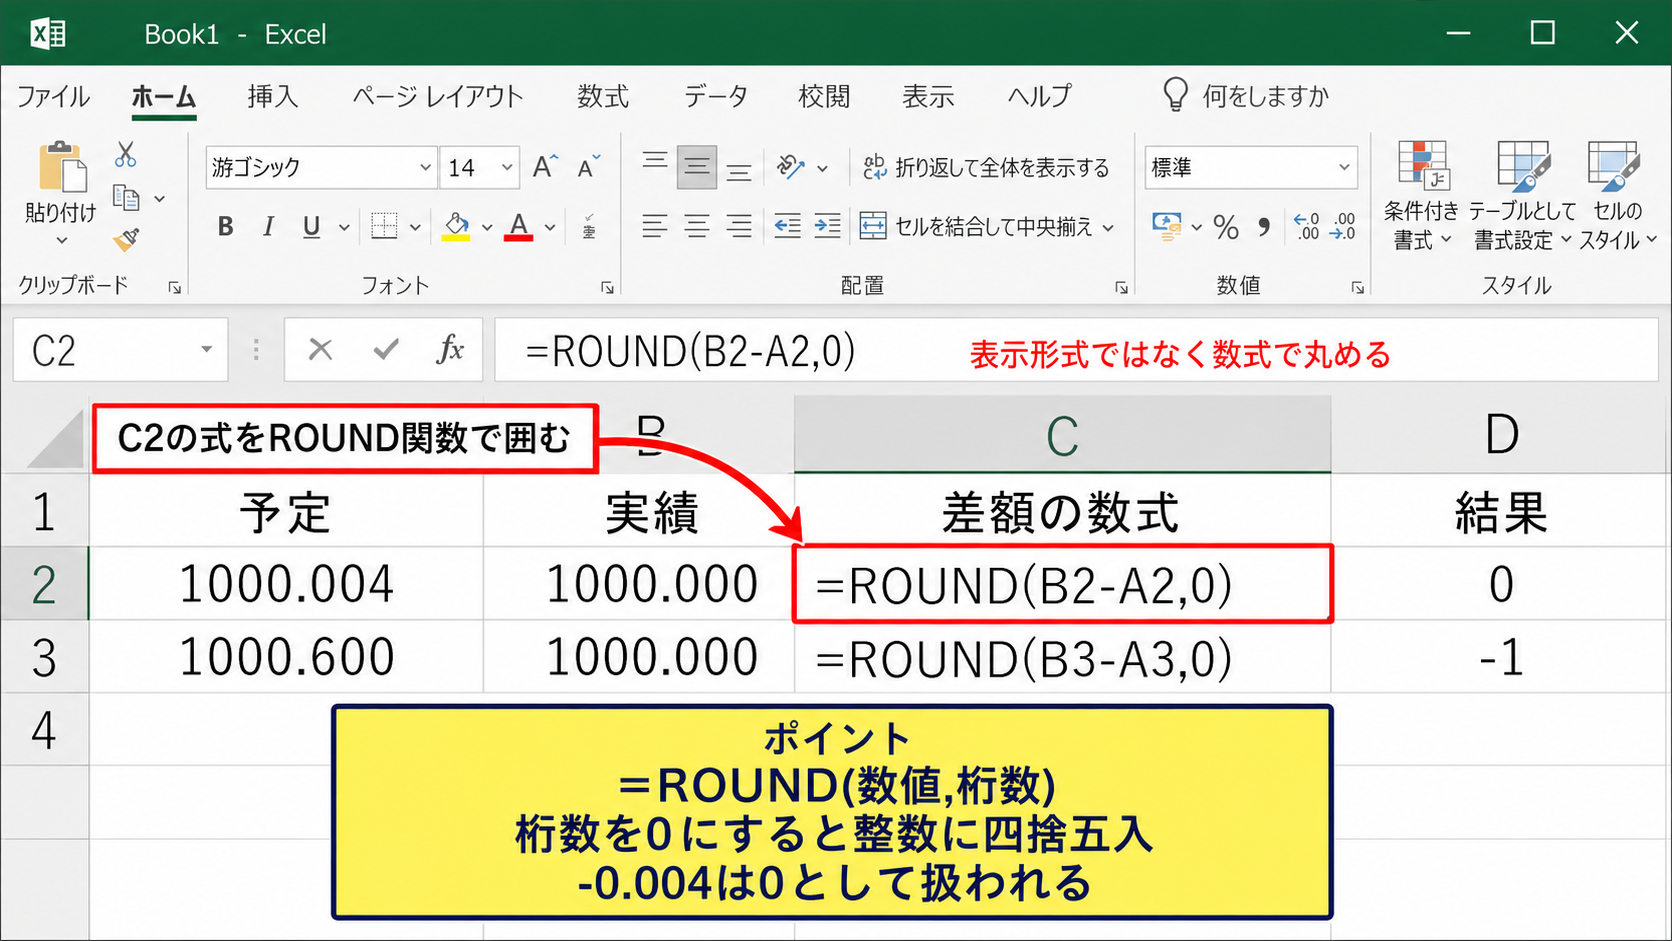Open the ファイル tab
Image resolution: width=1672 pixels, height=941 pixels.
pos(53,96)
